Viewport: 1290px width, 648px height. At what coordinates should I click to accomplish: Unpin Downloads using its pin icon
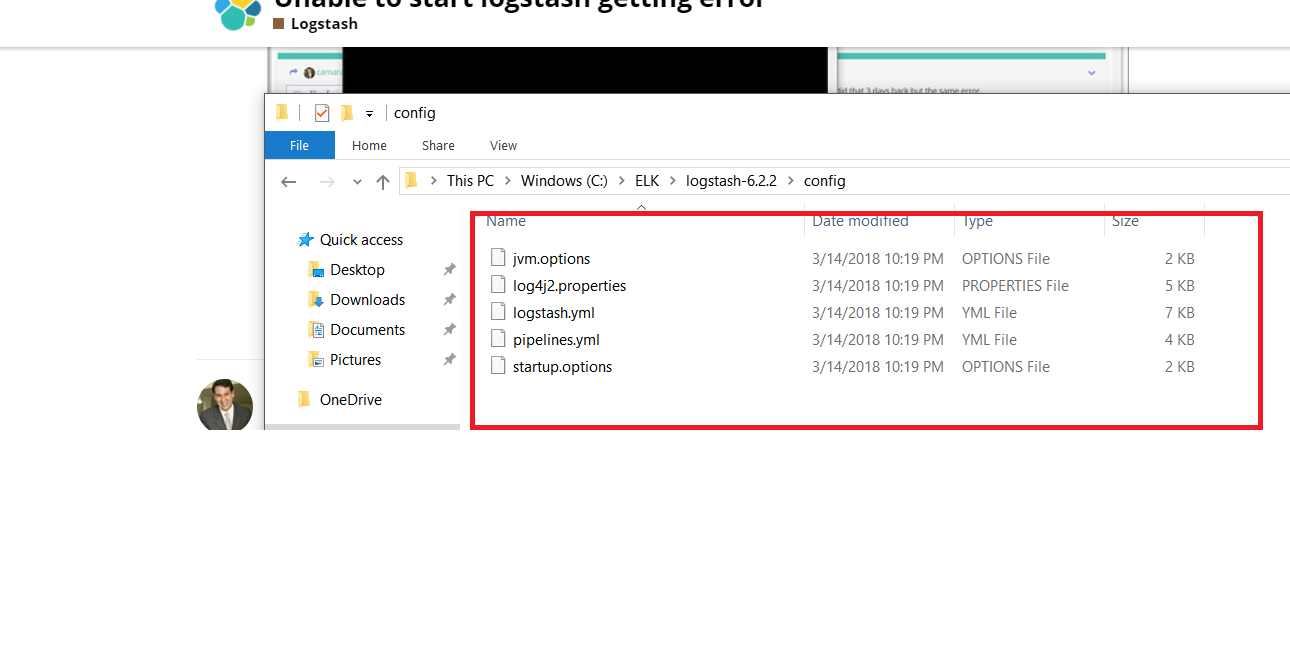point(450,300)
